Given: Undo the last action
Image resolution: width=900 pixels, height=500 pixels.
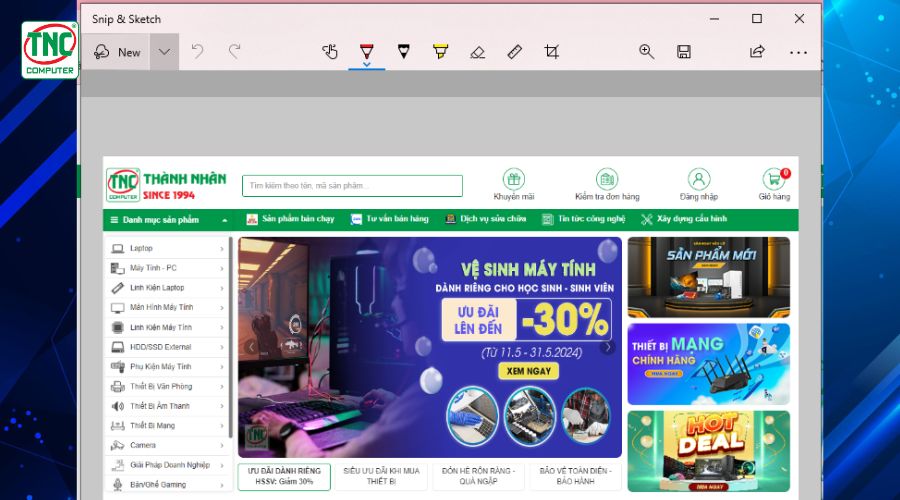Looking at the screenshot, I should tap(197, 52).
